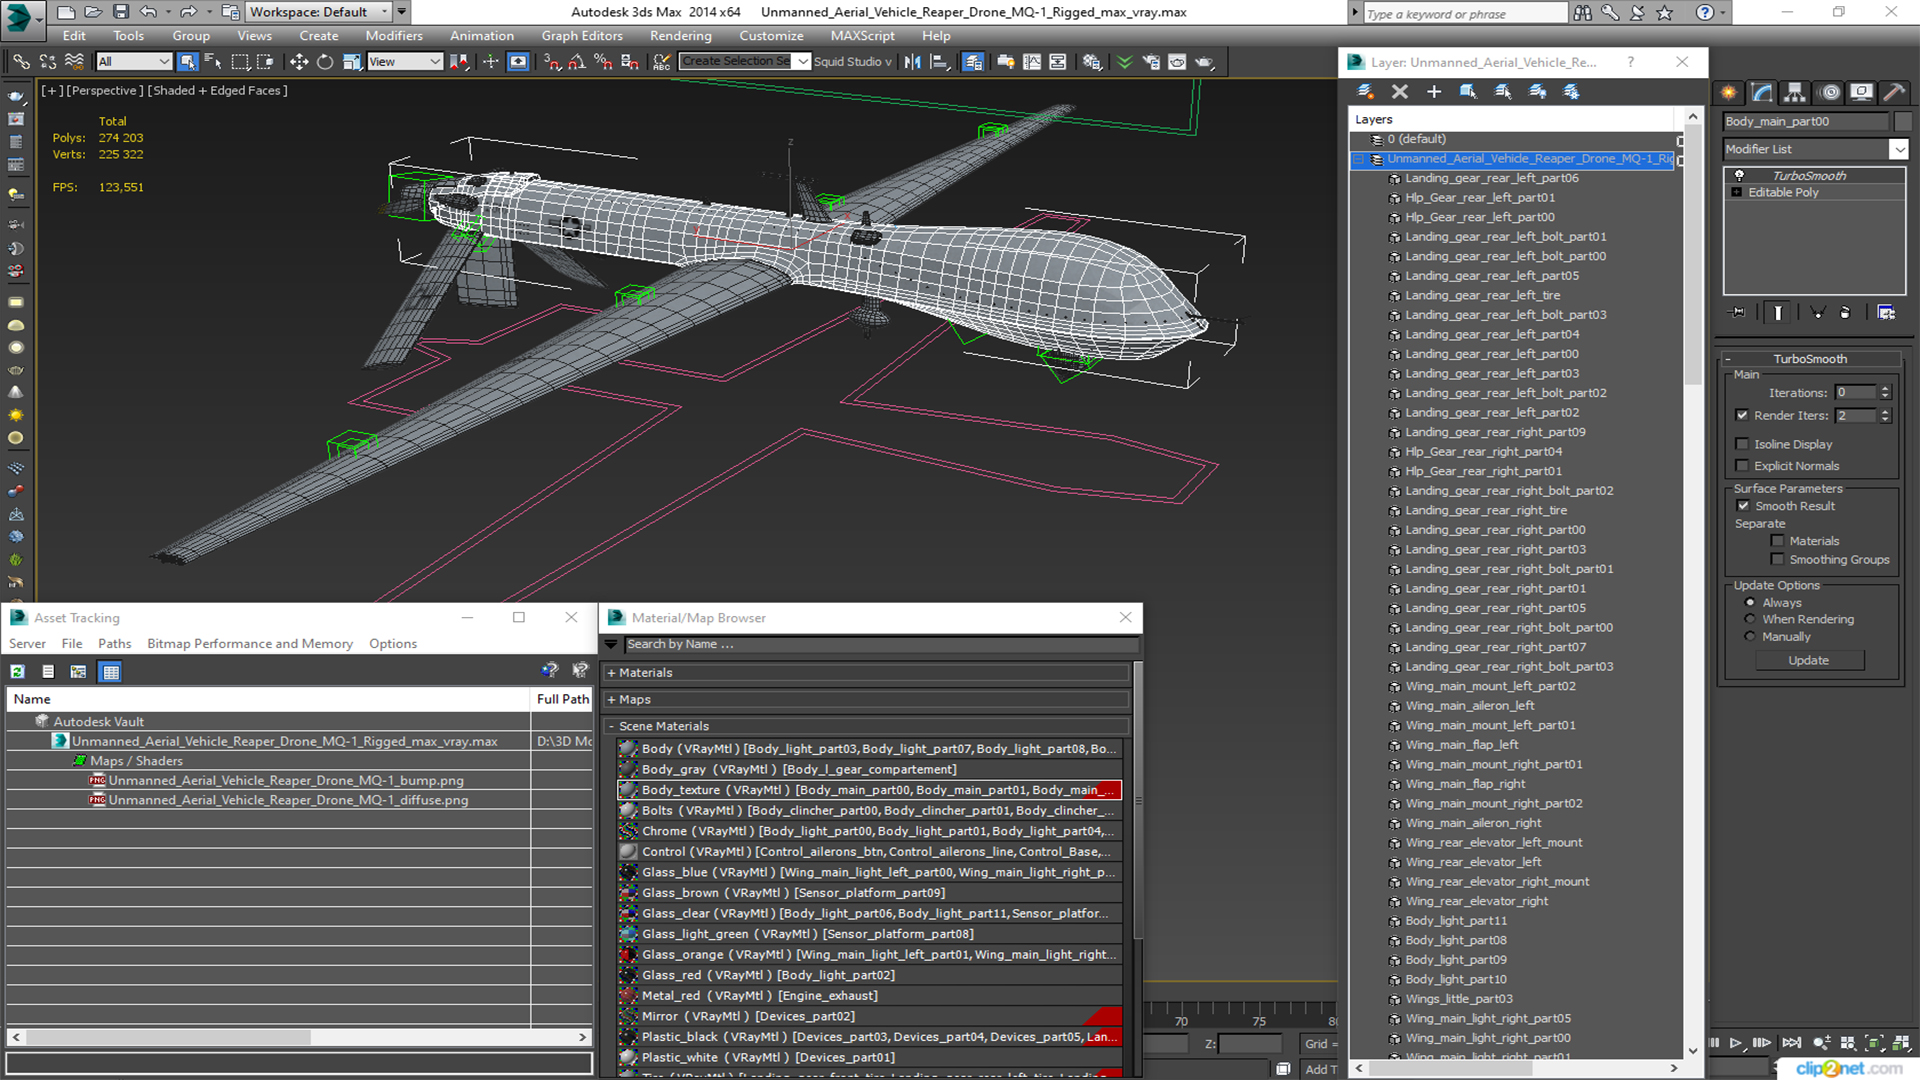Collapse the Scene Materials group
This screenshot has height=1080, width=1920.
click(612, 726)
